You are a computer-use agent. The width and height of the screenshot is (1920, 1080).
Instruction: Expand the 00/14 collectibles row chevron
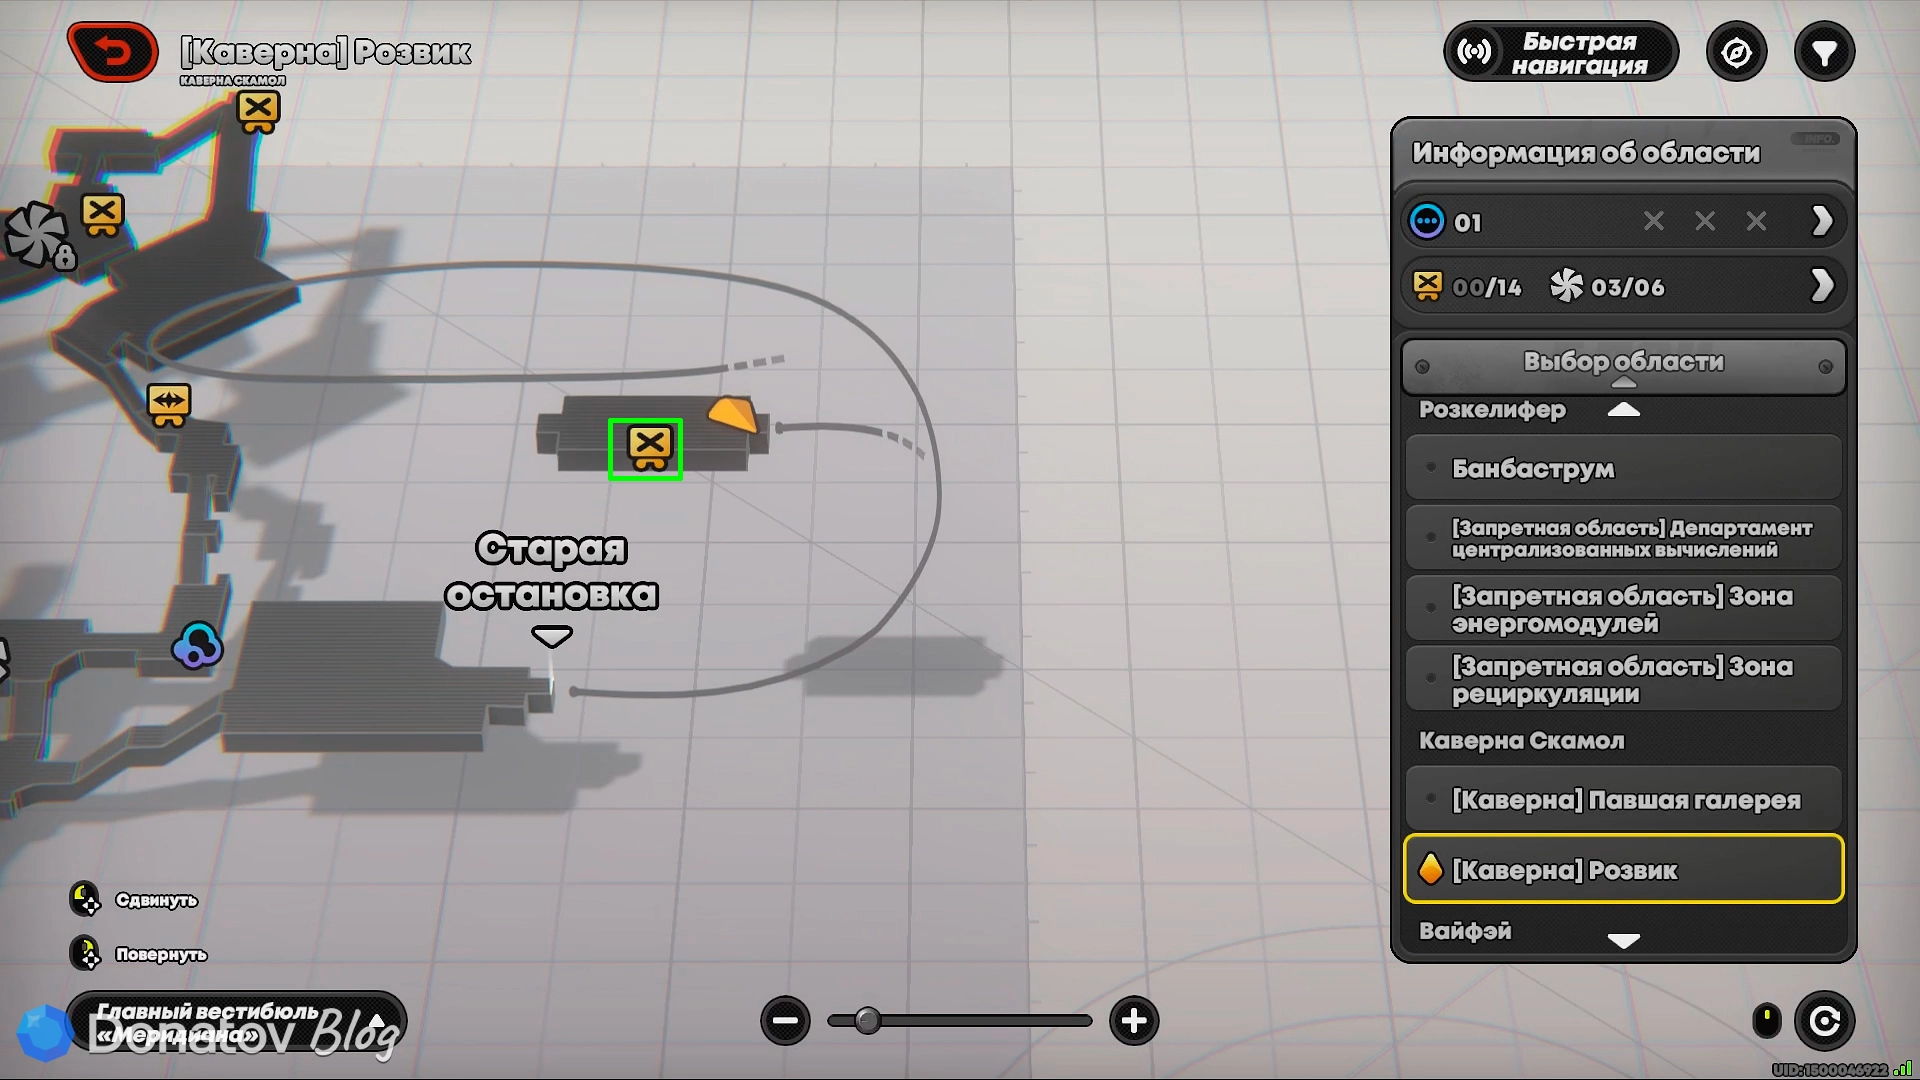(1822, 286)
